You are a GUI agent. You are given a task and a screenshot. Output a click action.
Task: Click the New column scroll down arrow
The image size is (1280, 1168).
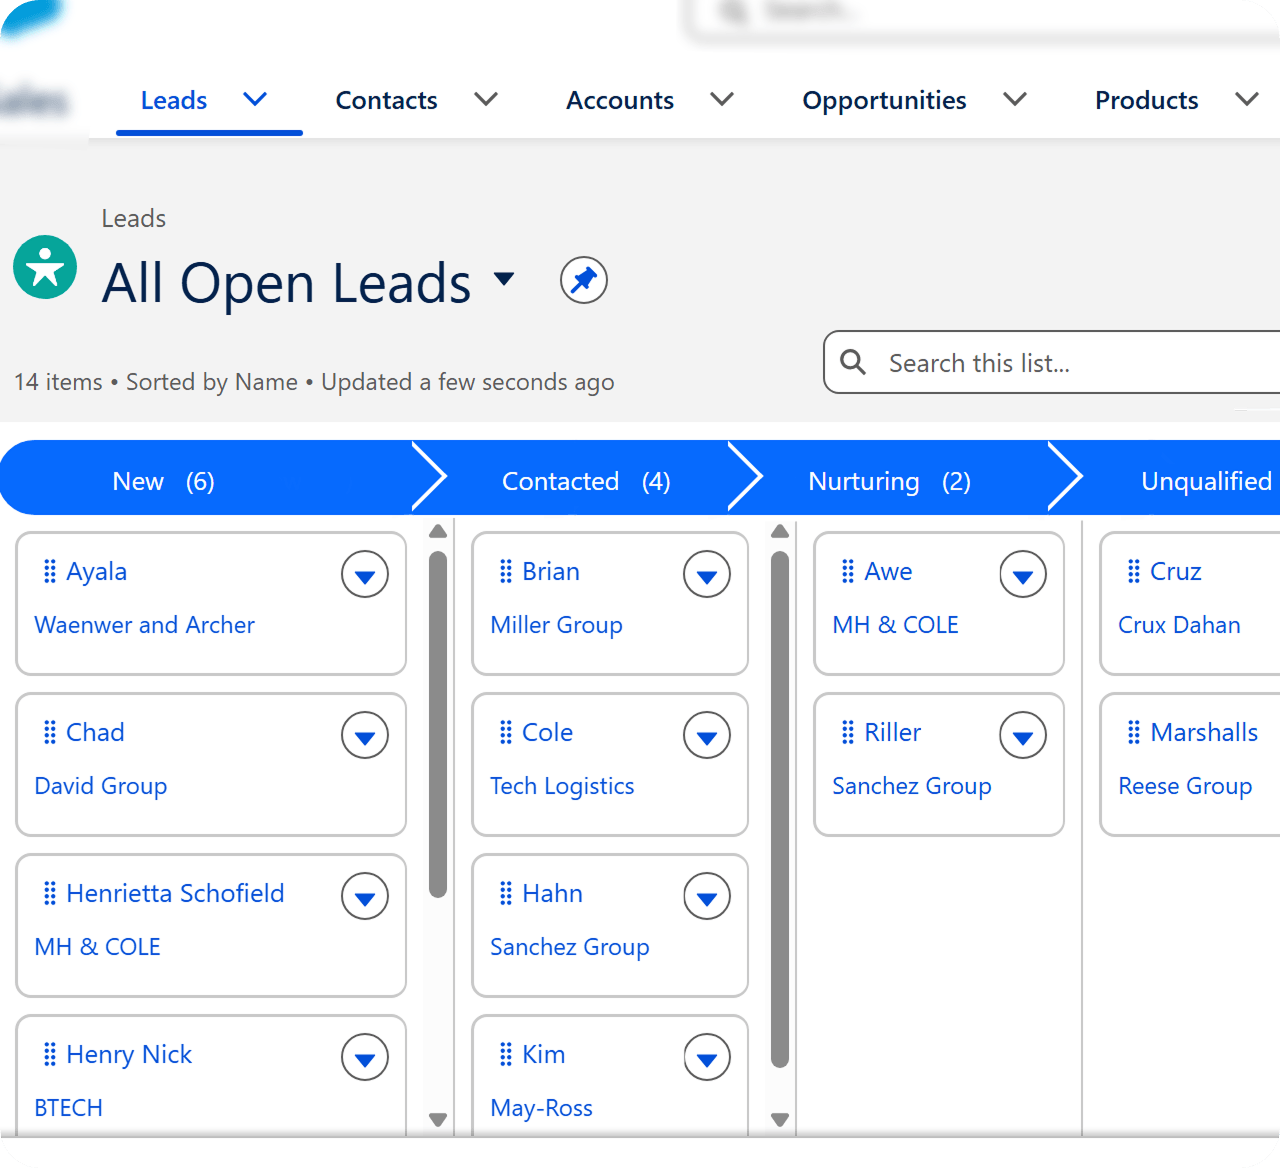[438, 1119]
